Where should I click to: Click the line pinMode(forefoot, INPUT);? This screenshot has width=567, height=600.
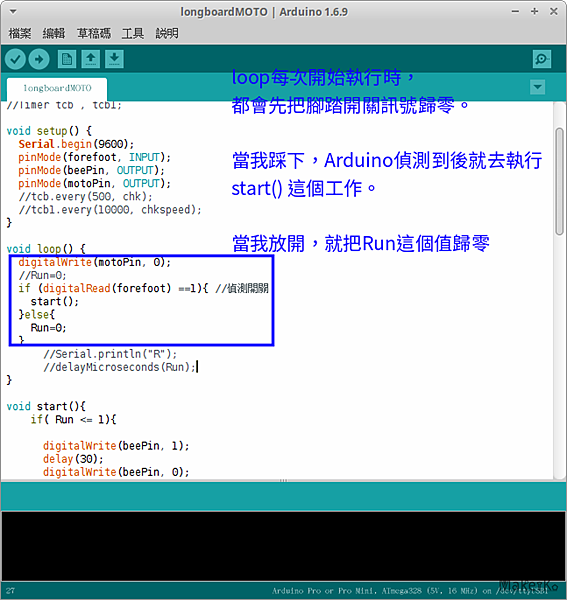point(94,157)
